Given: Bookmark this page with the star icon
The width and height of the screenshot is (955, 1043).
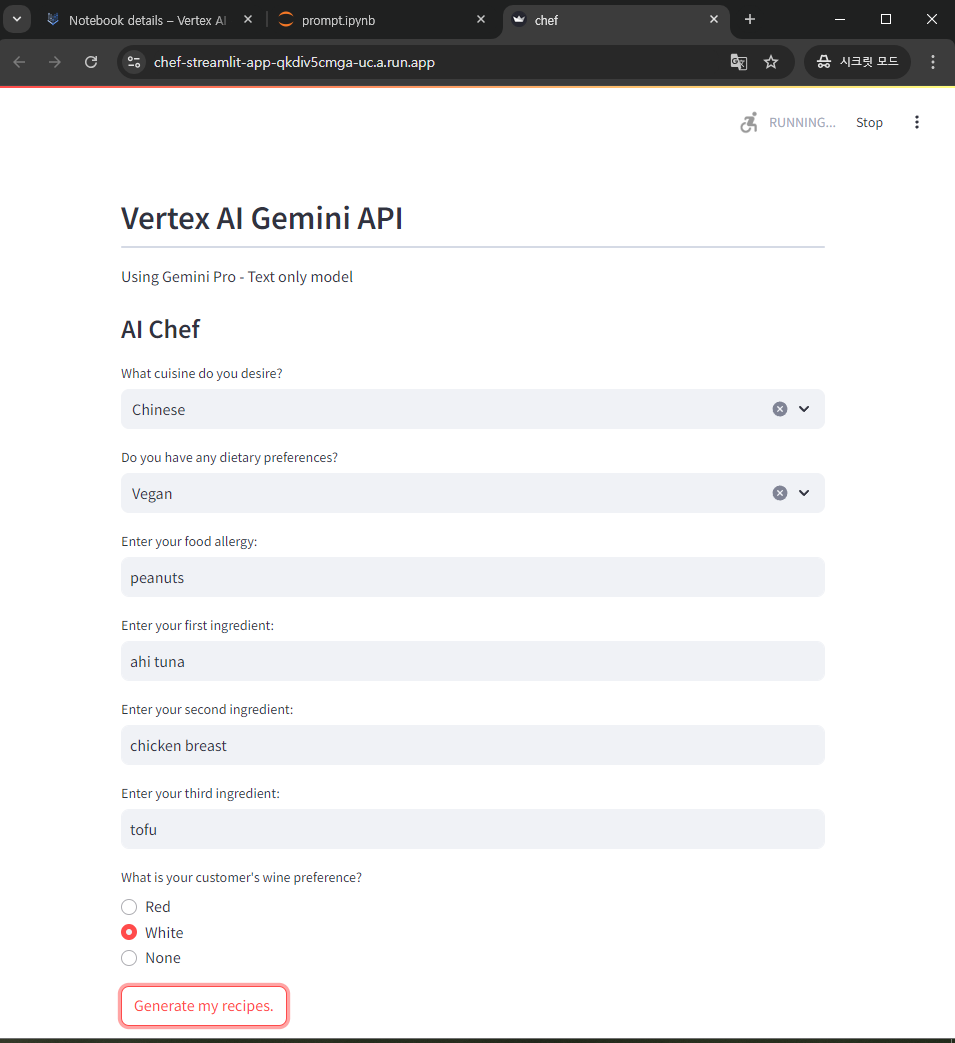Looking at the screenshot, I should pyautogui.click(x=771, y=62).
